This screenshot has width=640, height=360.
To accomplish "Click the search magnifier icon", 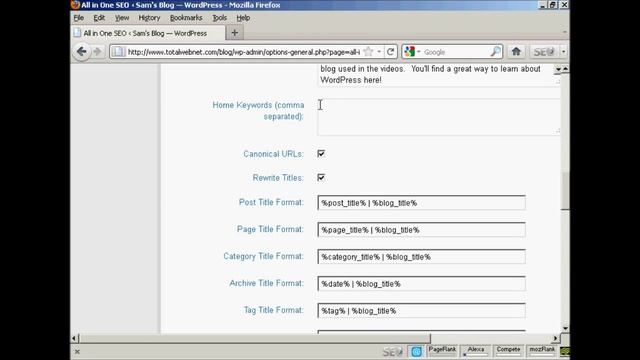I will (x=496, y=52).
